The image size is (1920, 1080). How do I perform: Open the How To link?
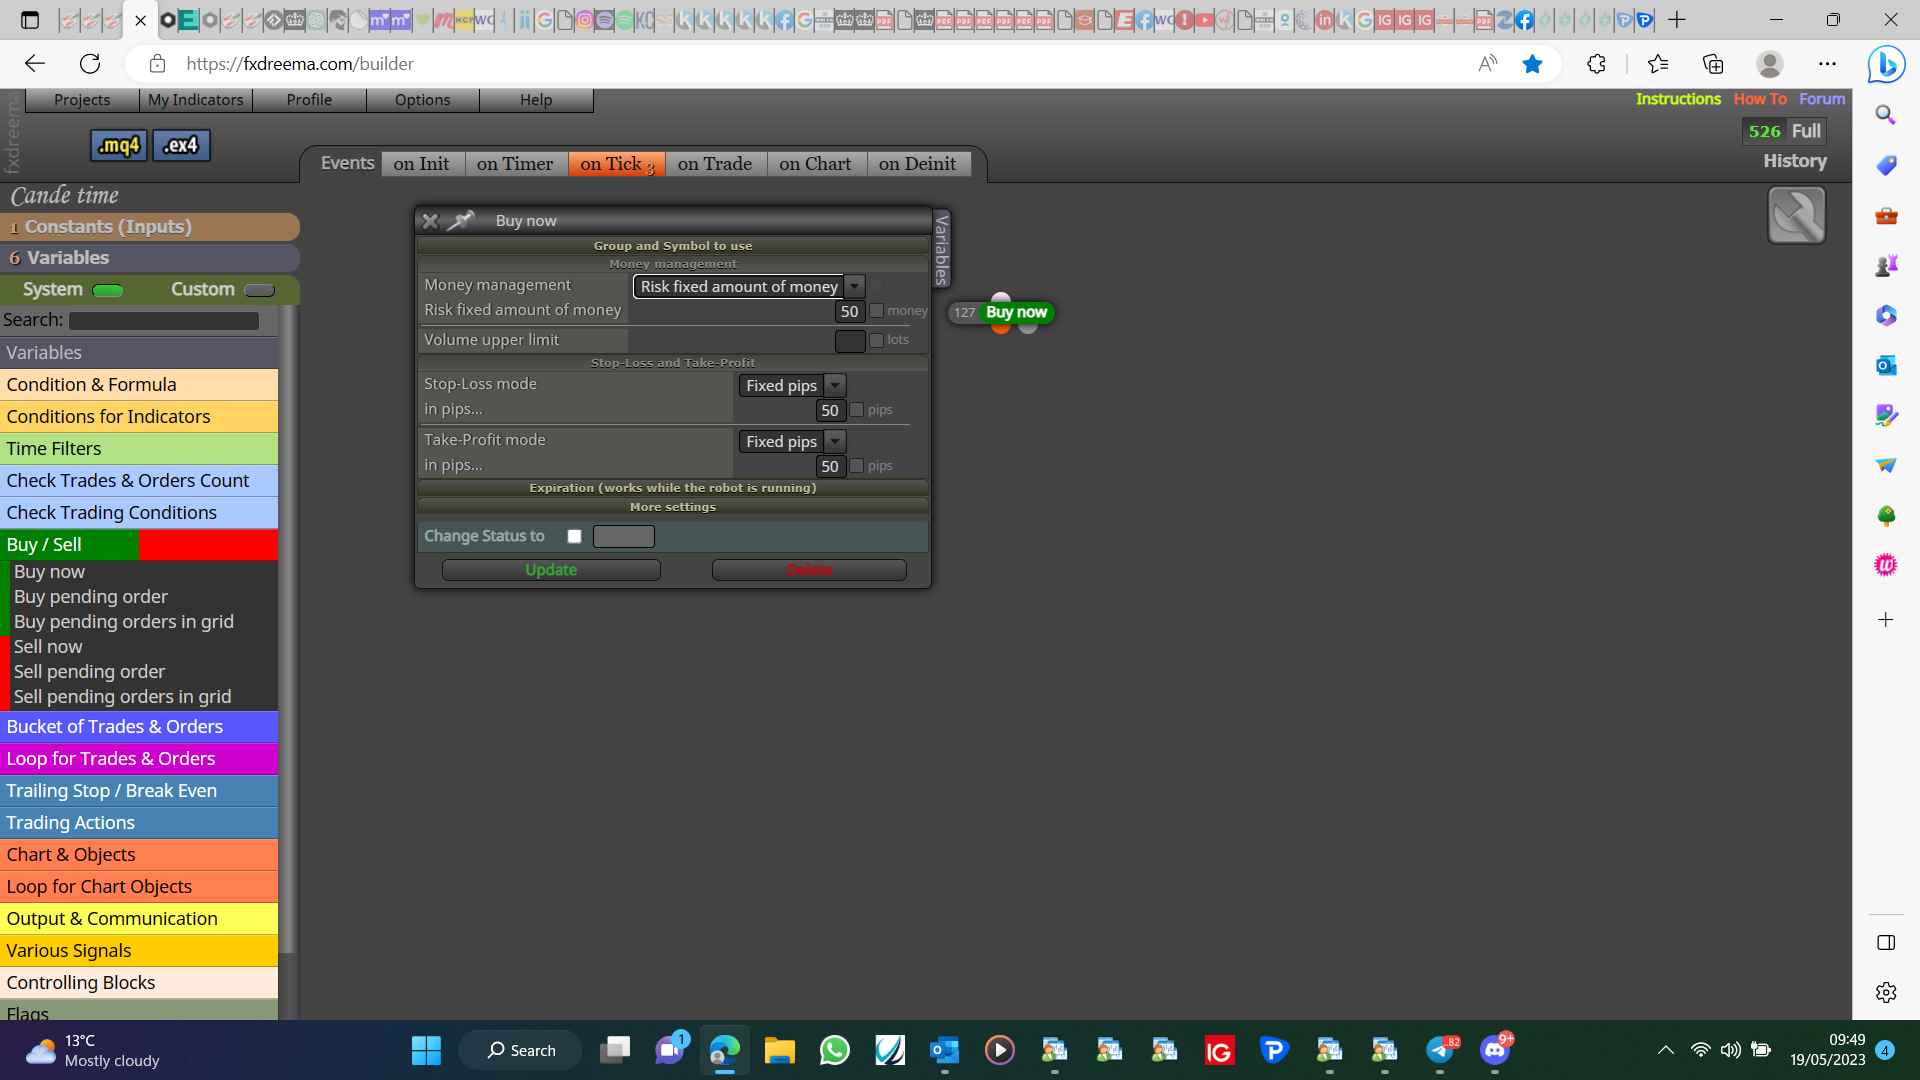pyautogui.click(x=1760, y=99)
